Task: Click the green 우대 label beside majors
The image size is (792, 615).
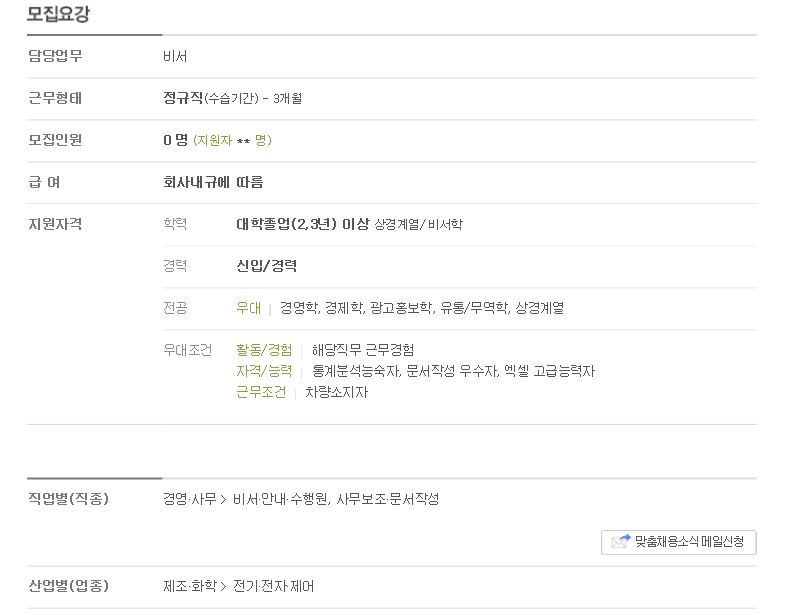Action: coord(249,308)
